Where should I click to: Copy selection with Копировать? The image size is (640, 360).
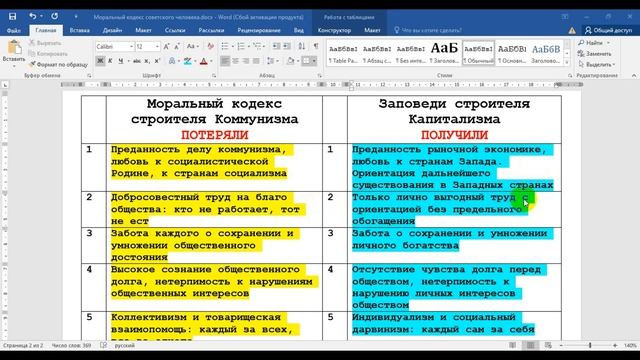click(48, 53)
